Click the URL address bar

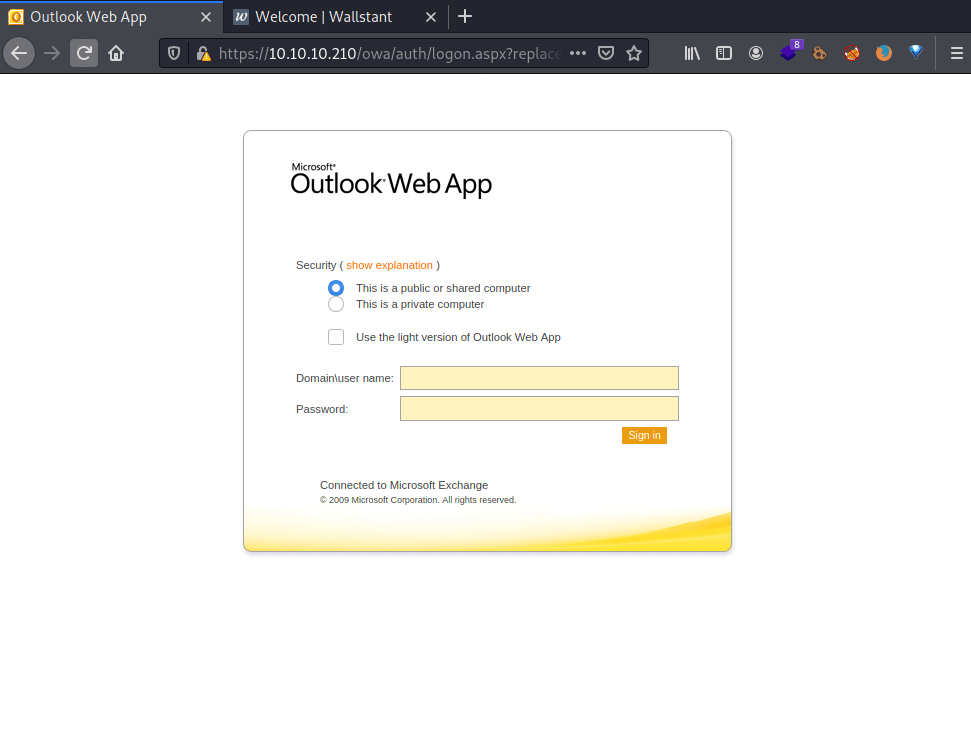[389, 53]
